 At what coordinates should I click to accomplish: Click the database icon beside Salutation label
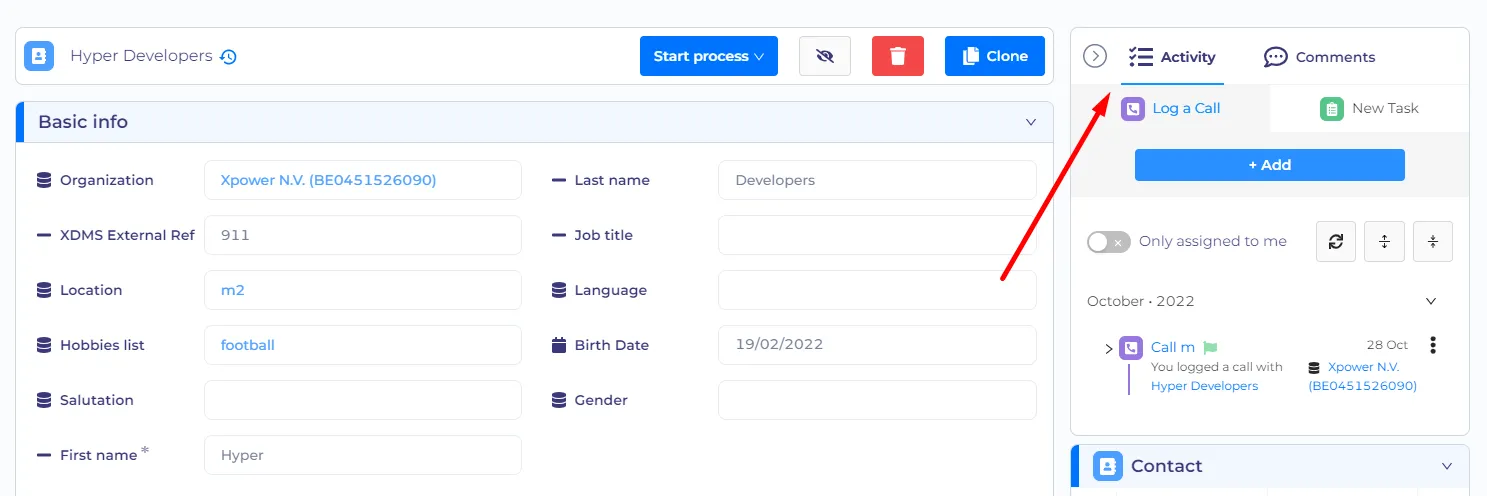click(44, 400)
